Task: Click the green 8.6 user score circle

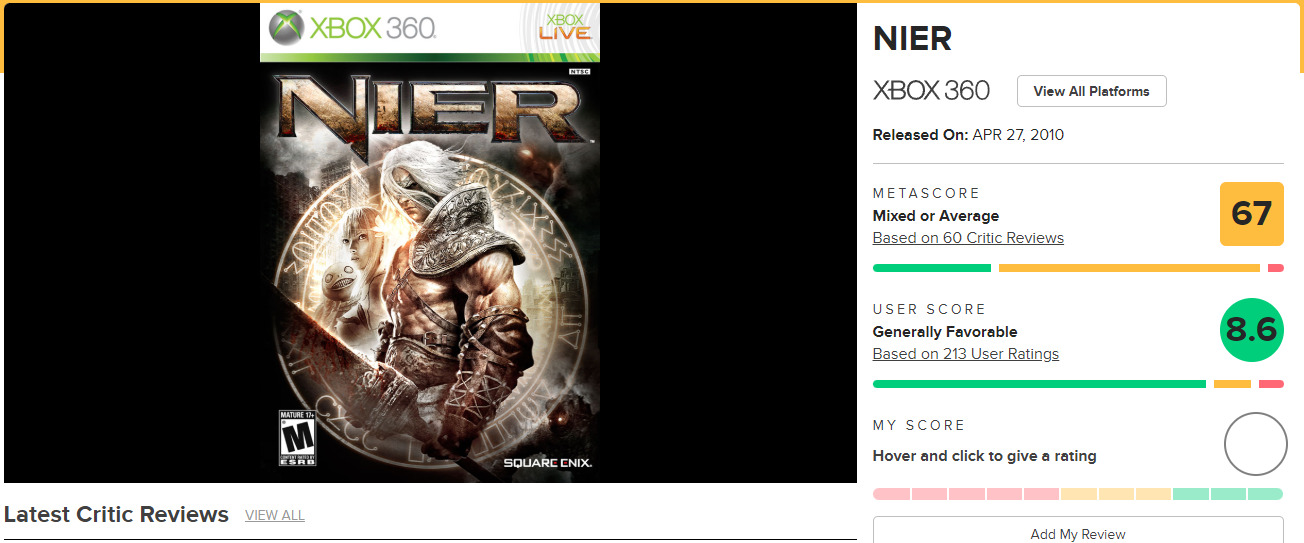Action: click(1252, 330)
